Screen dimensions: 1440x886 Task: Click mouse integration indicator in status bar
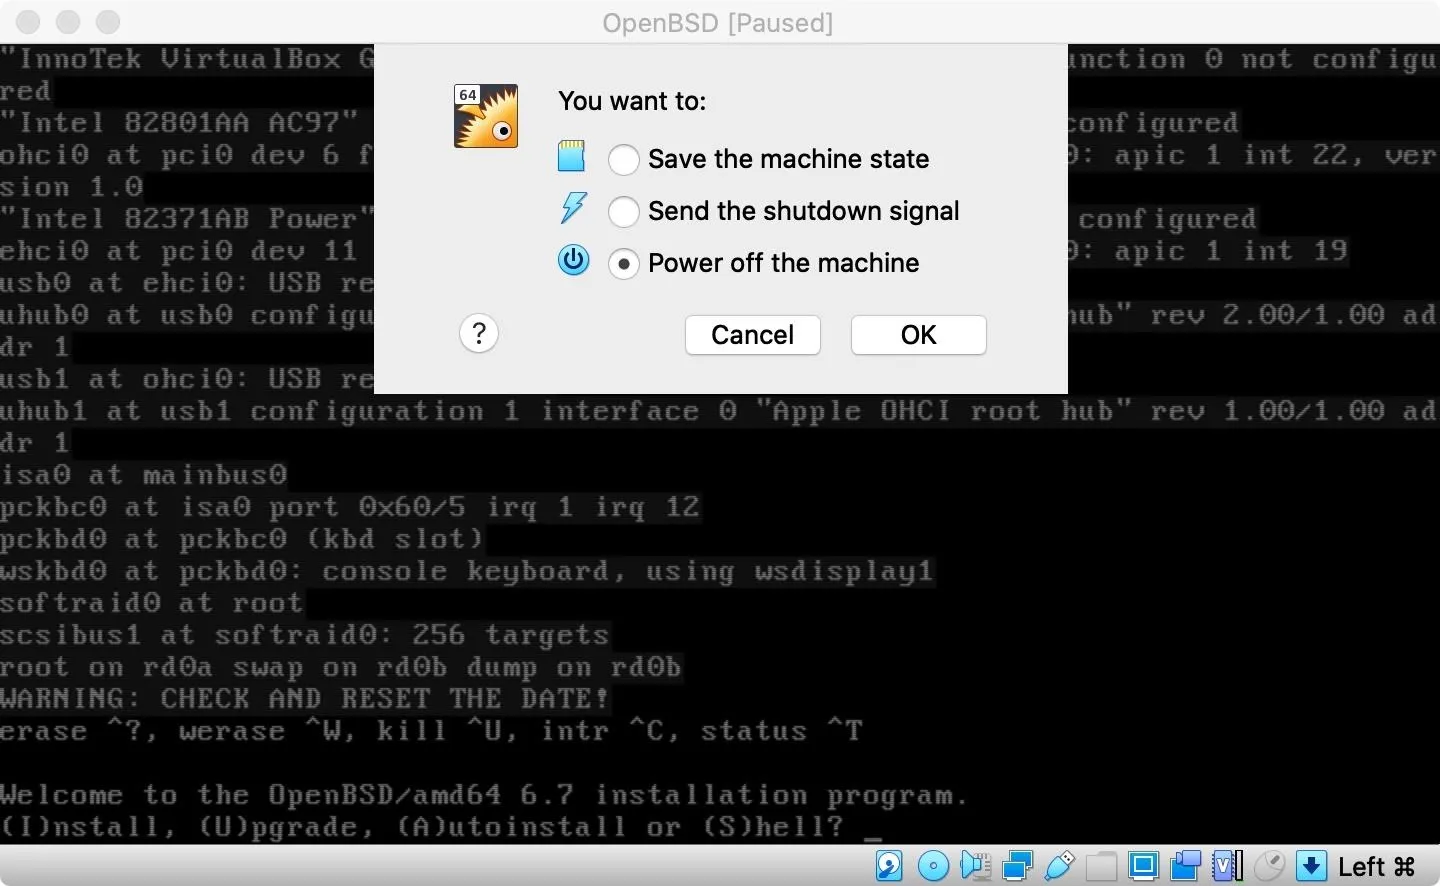[1269, 866]
